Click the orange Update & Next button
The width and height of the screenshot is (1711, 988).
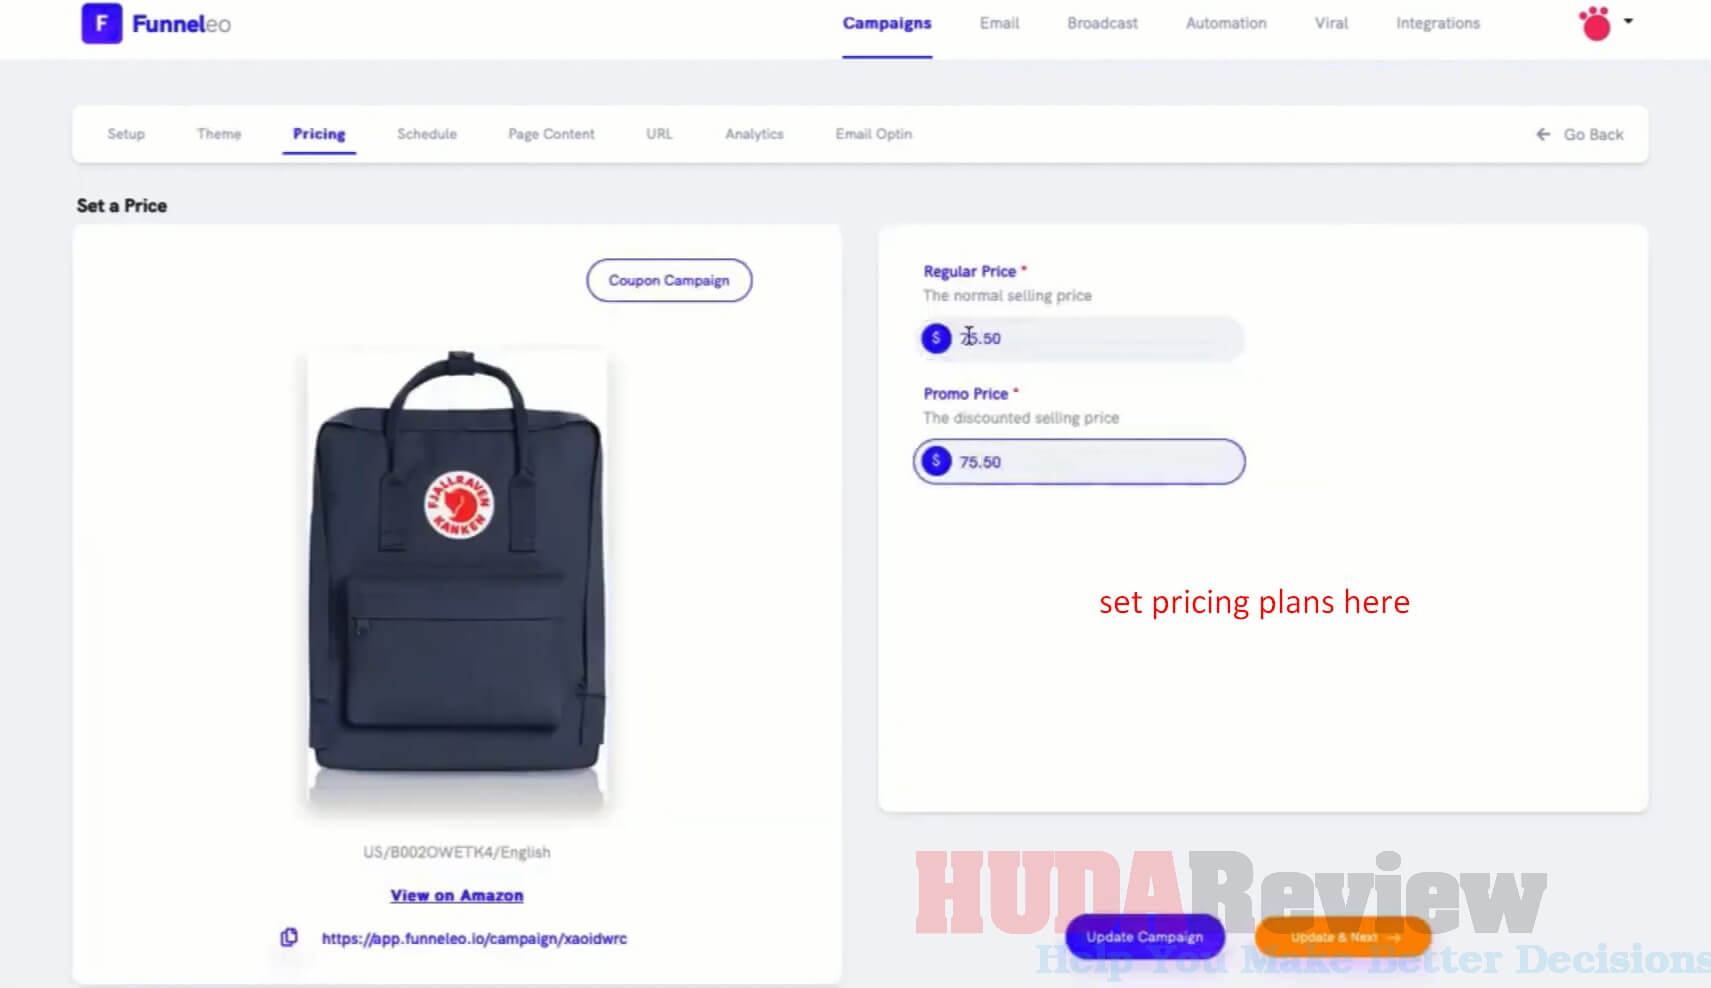click(x=1343, y=937)
